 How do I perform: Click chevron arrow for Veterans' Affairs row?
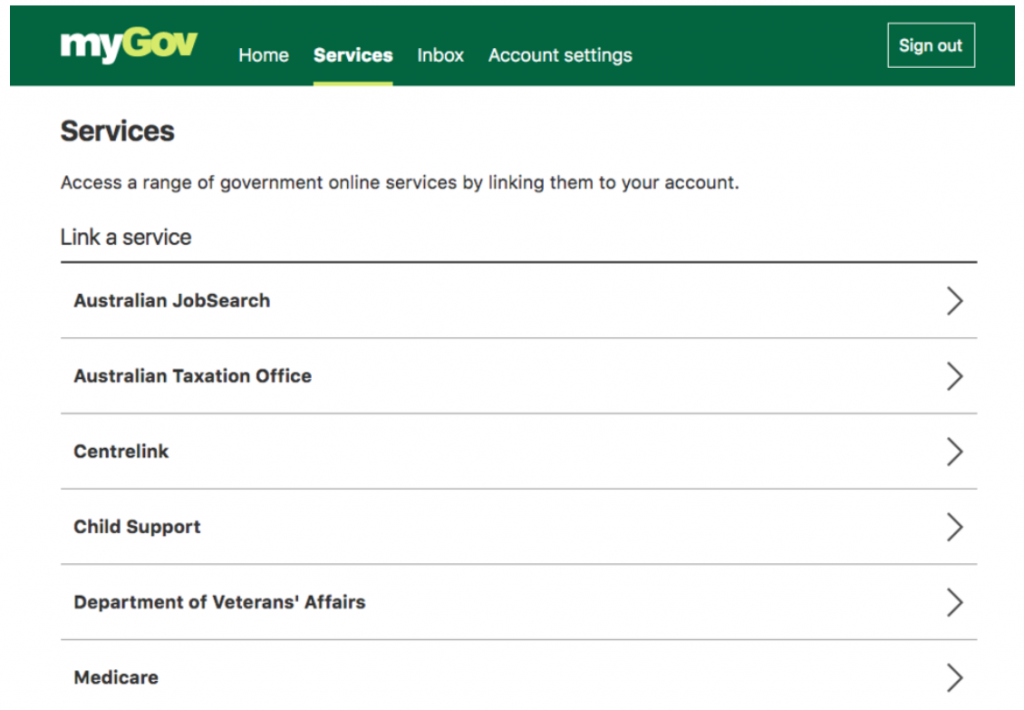pos(955,602)
